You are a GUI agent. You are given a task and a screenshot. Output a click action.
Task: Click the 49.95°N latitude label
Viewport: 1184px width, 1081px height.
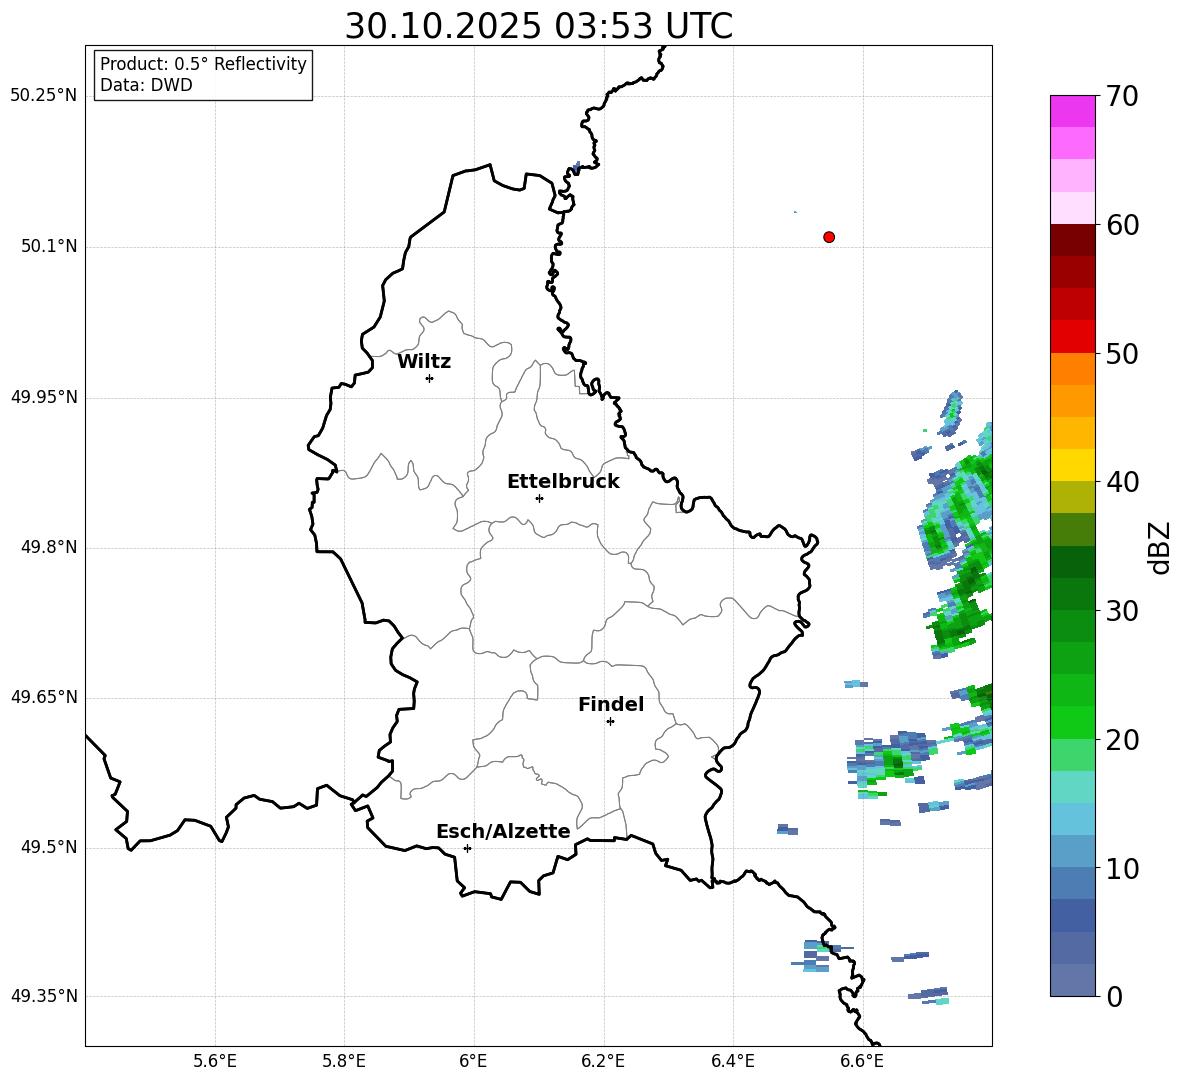[44, 397]
